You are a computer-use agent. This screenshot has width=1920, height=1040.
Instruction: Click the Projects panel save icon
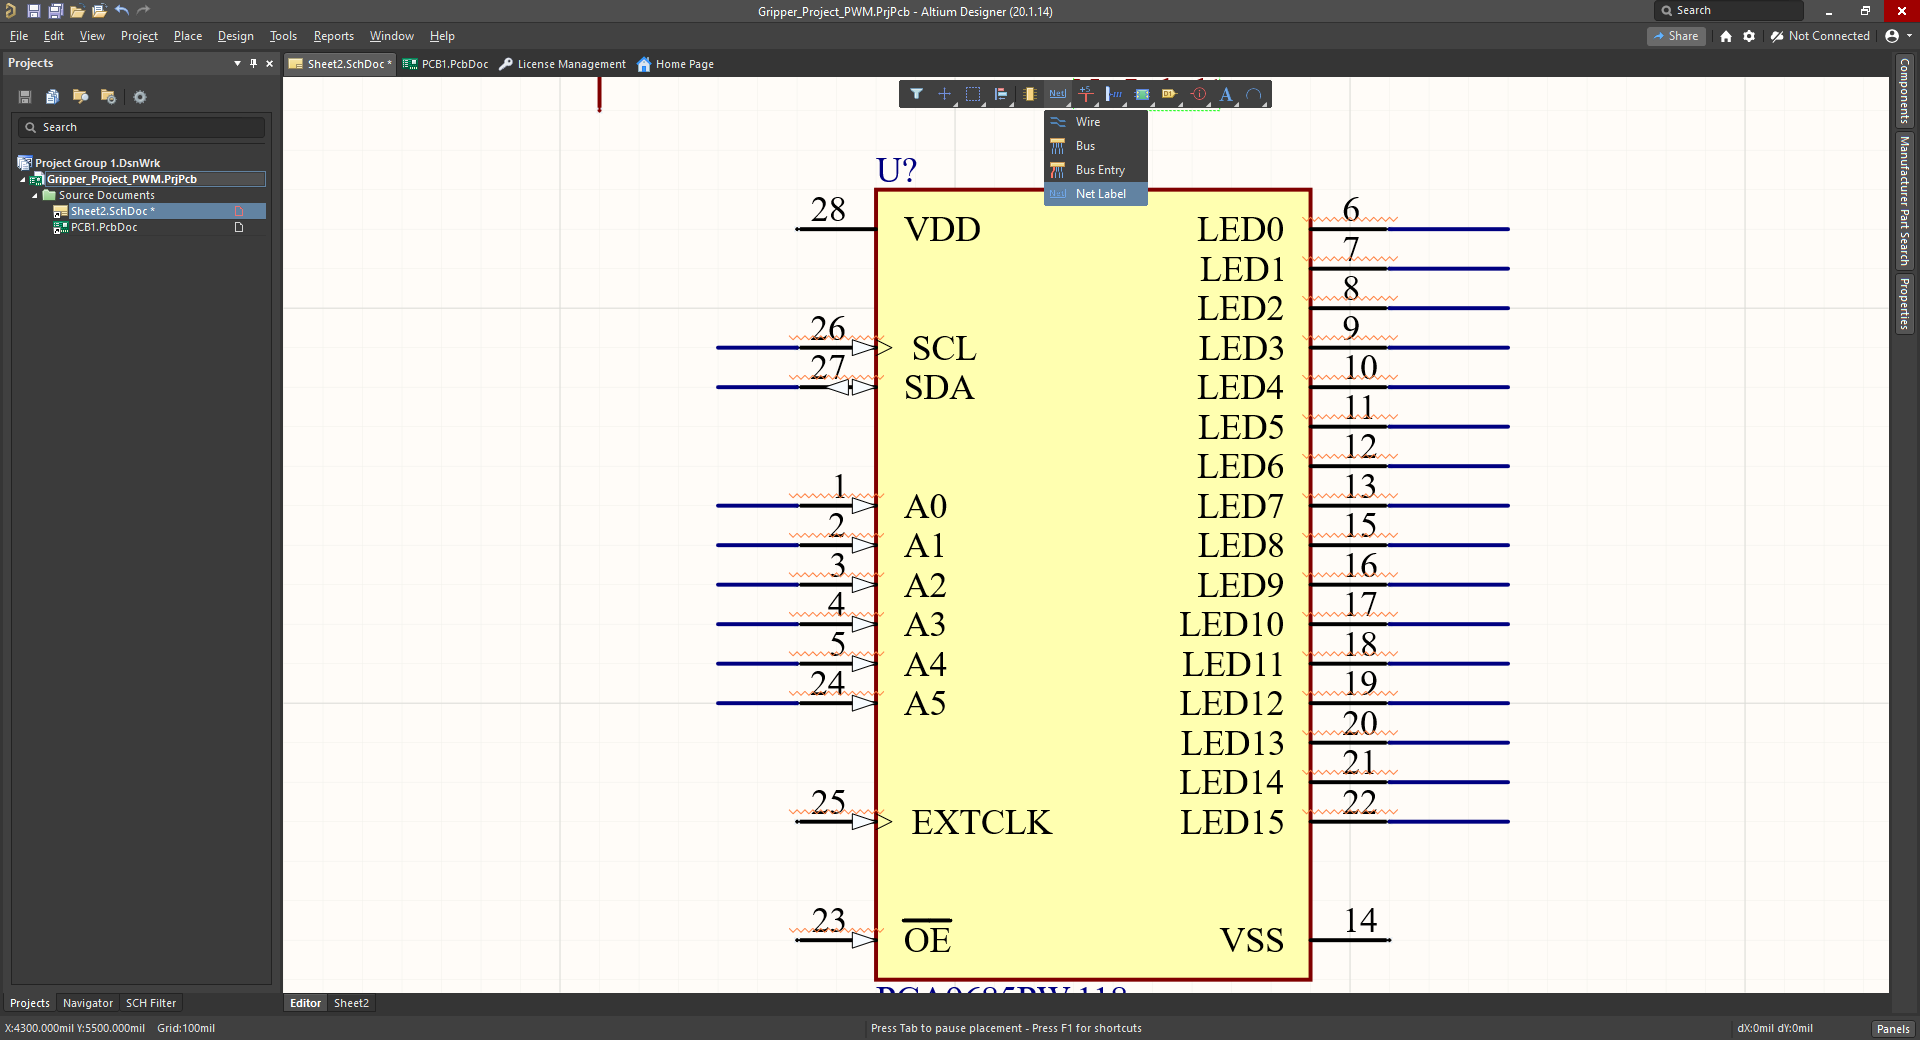(x=25, y=97)
